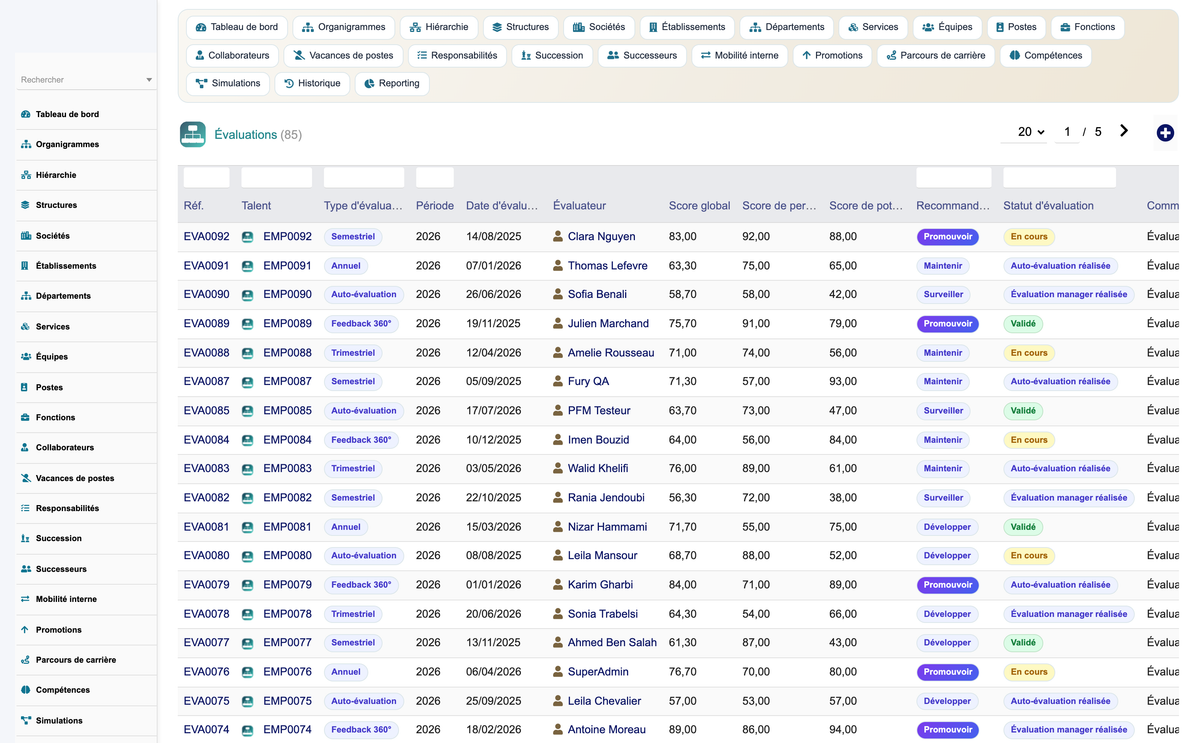Click the sidebar Successeurs icon
1200x743 pixels.
point(25,569)
